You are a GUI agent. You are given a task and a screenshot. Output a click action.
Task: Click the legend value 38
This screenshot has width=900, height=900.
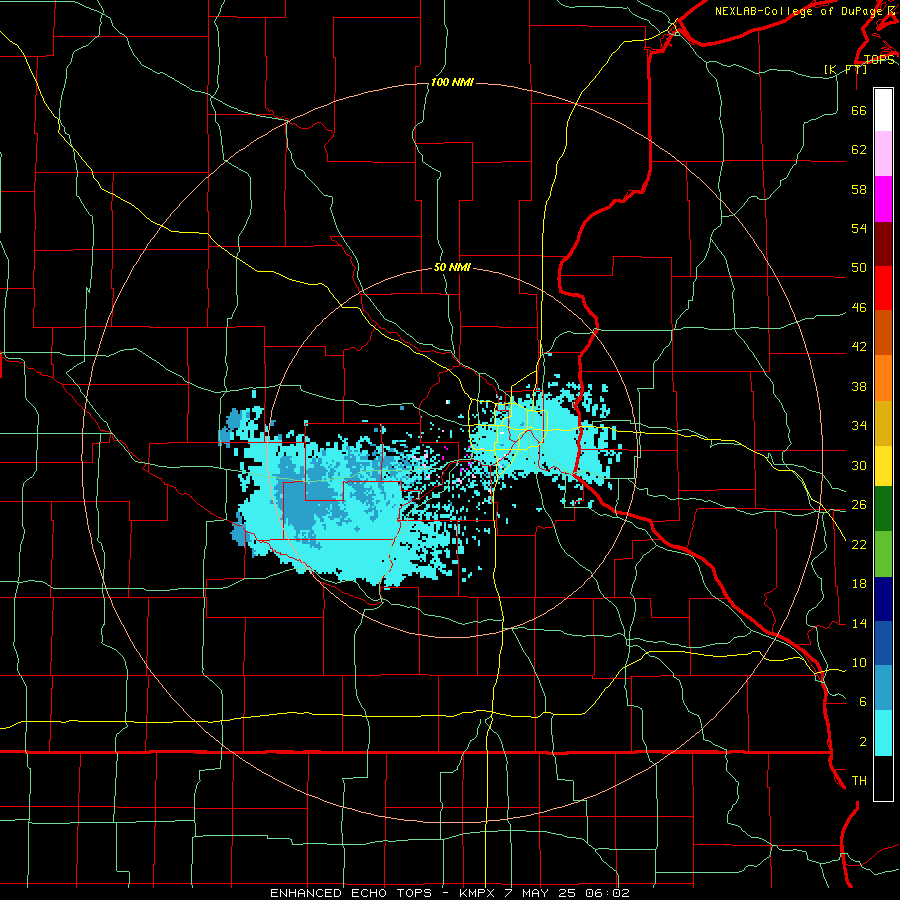click(859, 386)
